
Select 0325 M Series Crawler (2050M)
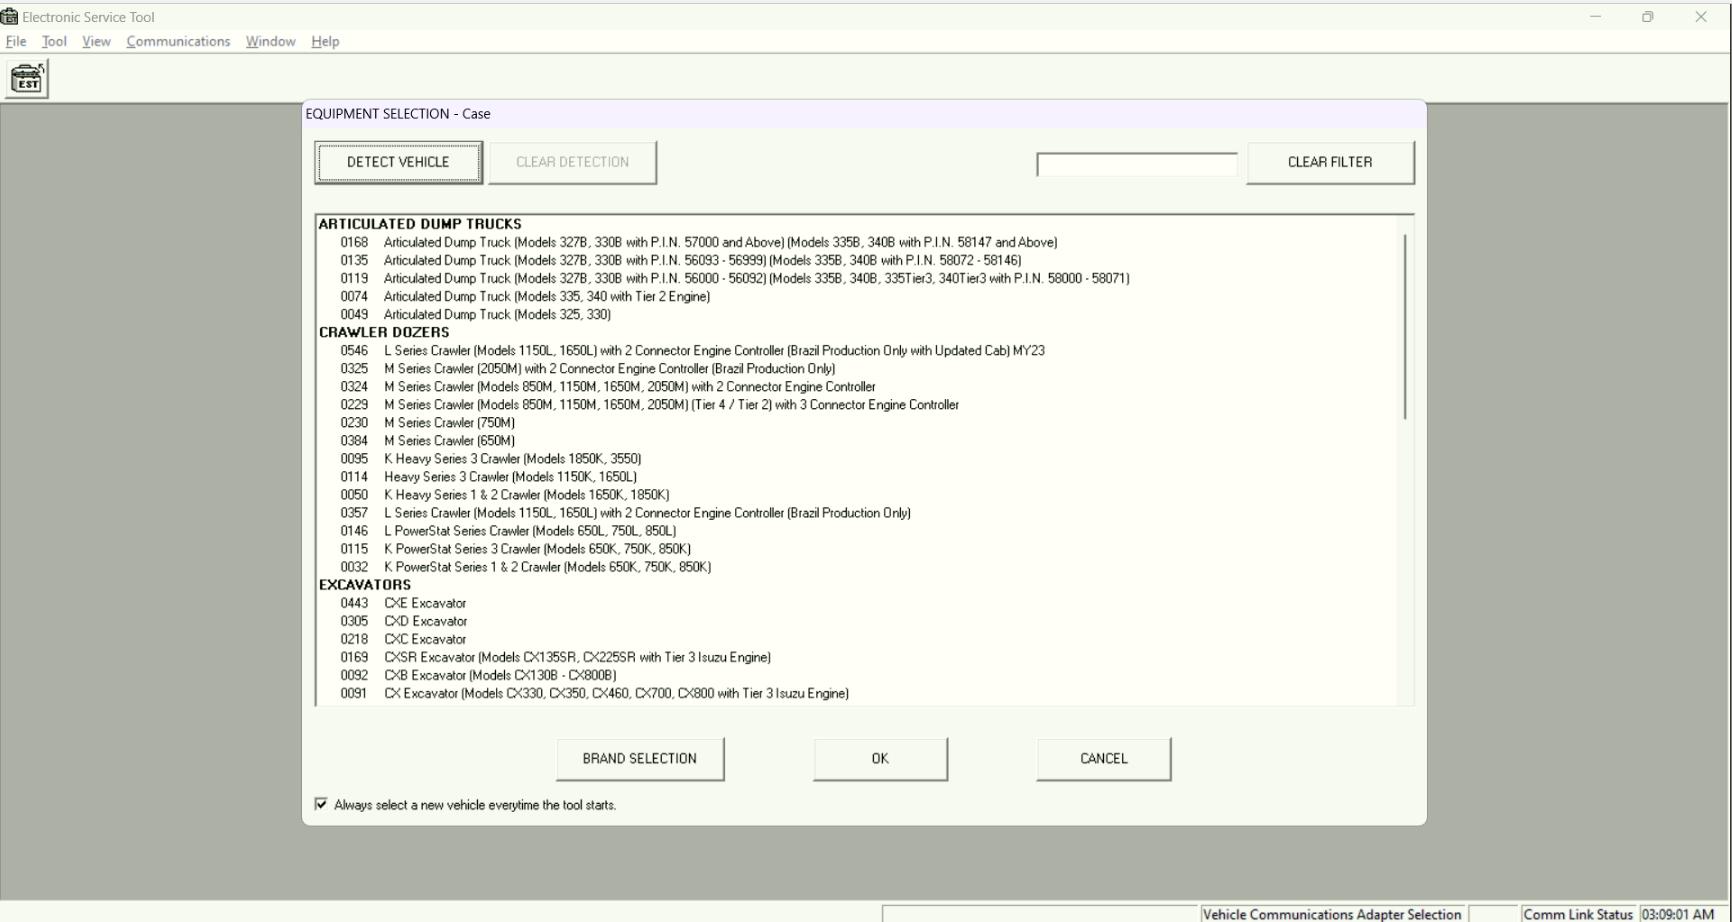(x=587, y=369)
